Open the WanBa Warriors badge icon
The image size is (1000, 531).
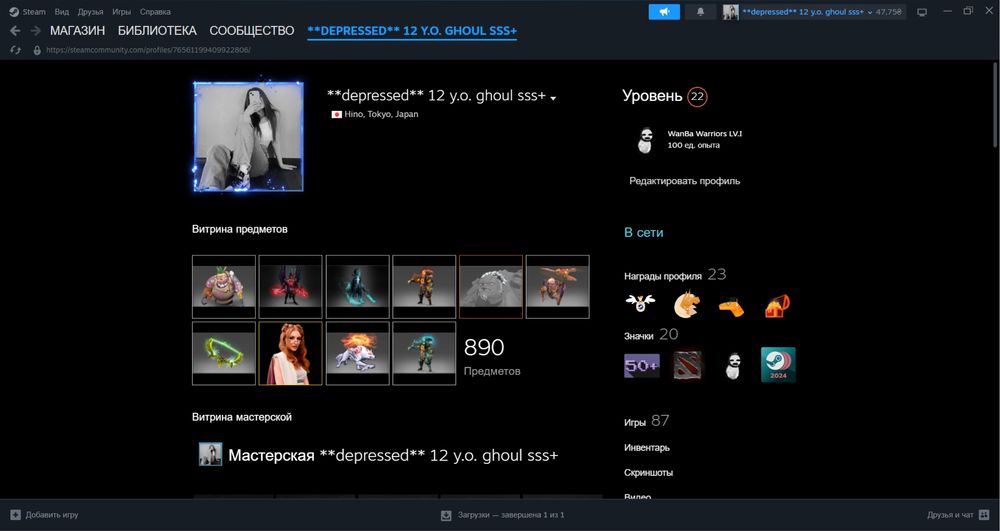pyautogui.click(x=645, y=140)
